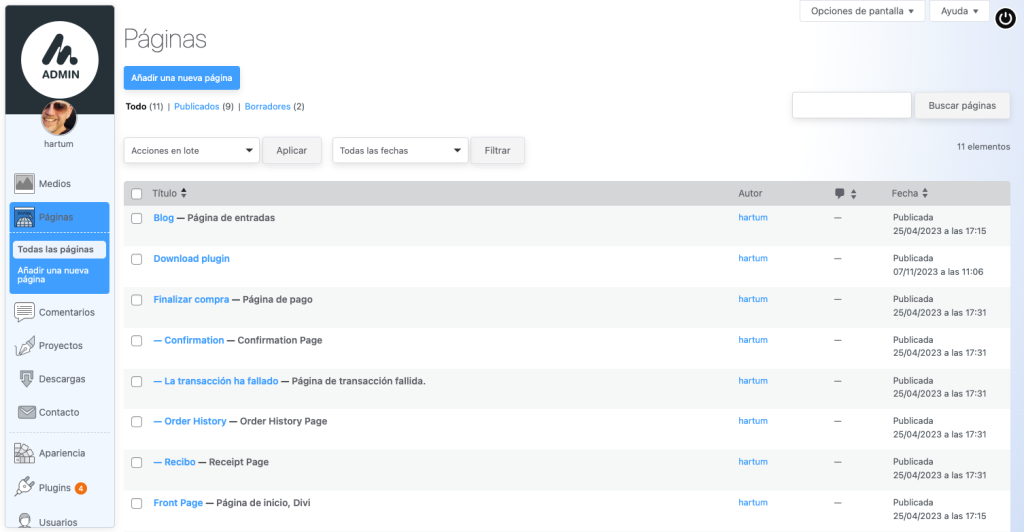Click the blue Añadir una nueva página button
This screenshot has width=1024, height=532.
pos(182,78)
